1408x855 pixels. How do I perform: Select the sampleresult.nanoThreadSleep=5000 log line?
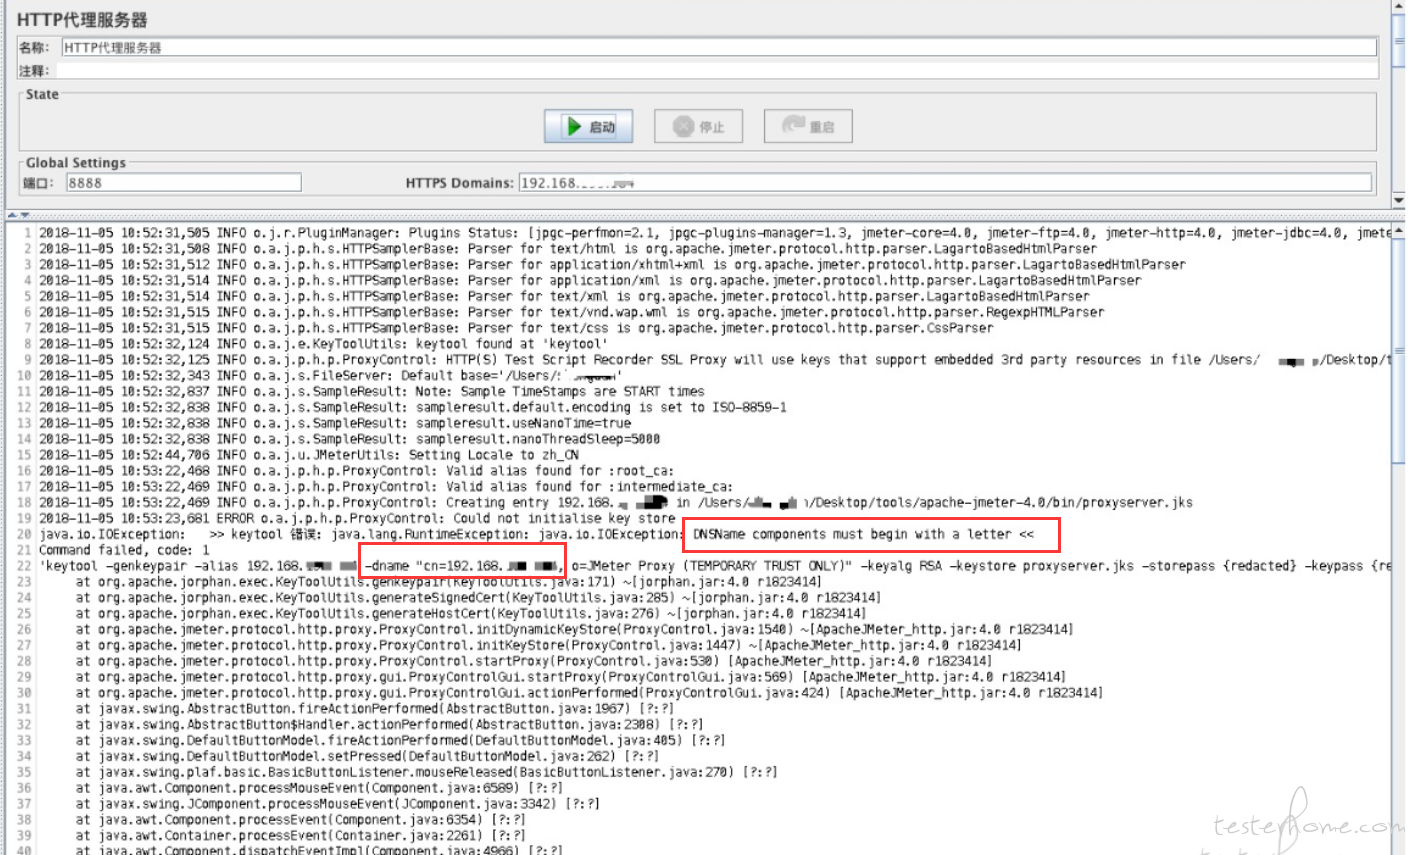[x=349, y=439]
